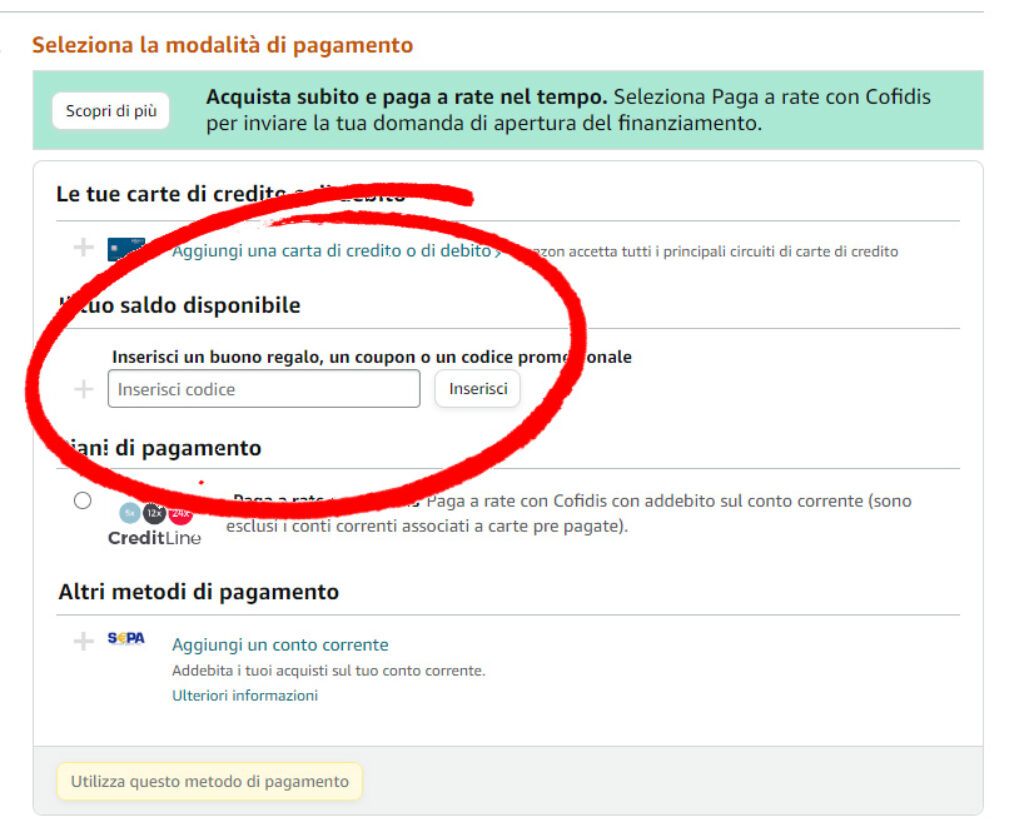The height and width of the screenshot is (837, 1024).
Task: Select the Cofidis installment payment radio button
Action: coord(82,501)
